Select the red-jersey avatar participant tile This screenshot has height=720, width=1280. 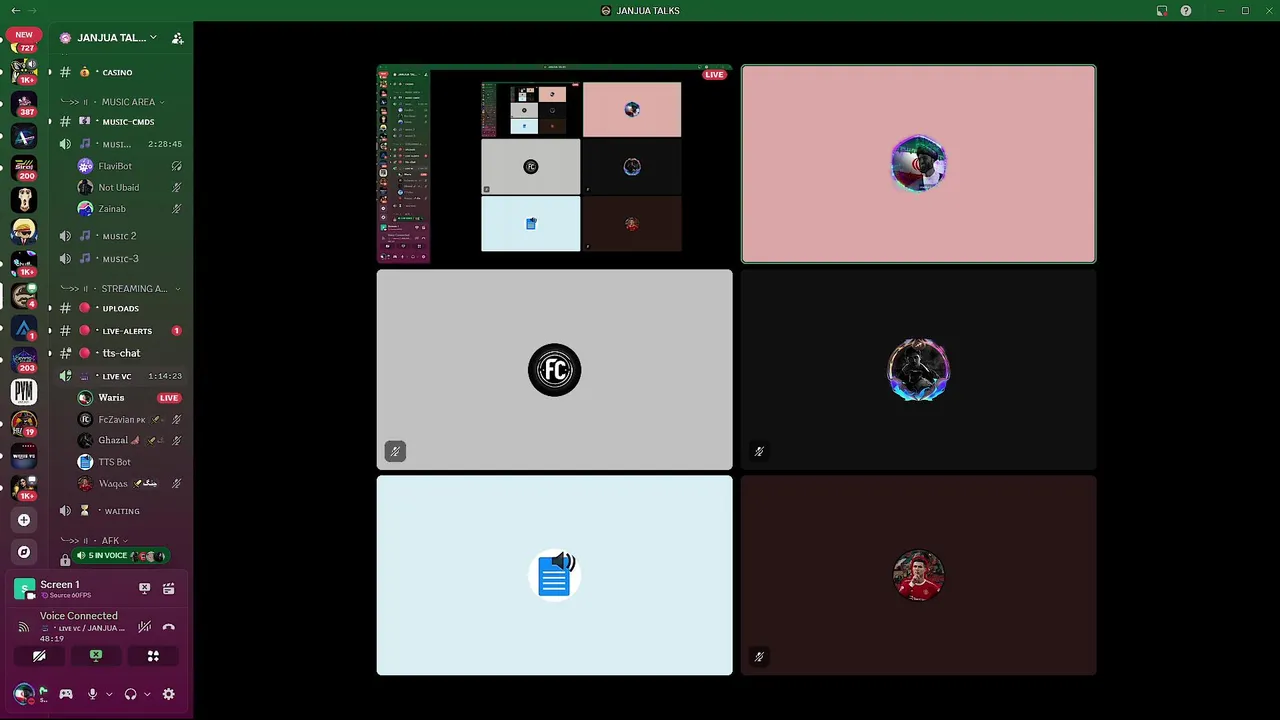[x=918, y=575]
